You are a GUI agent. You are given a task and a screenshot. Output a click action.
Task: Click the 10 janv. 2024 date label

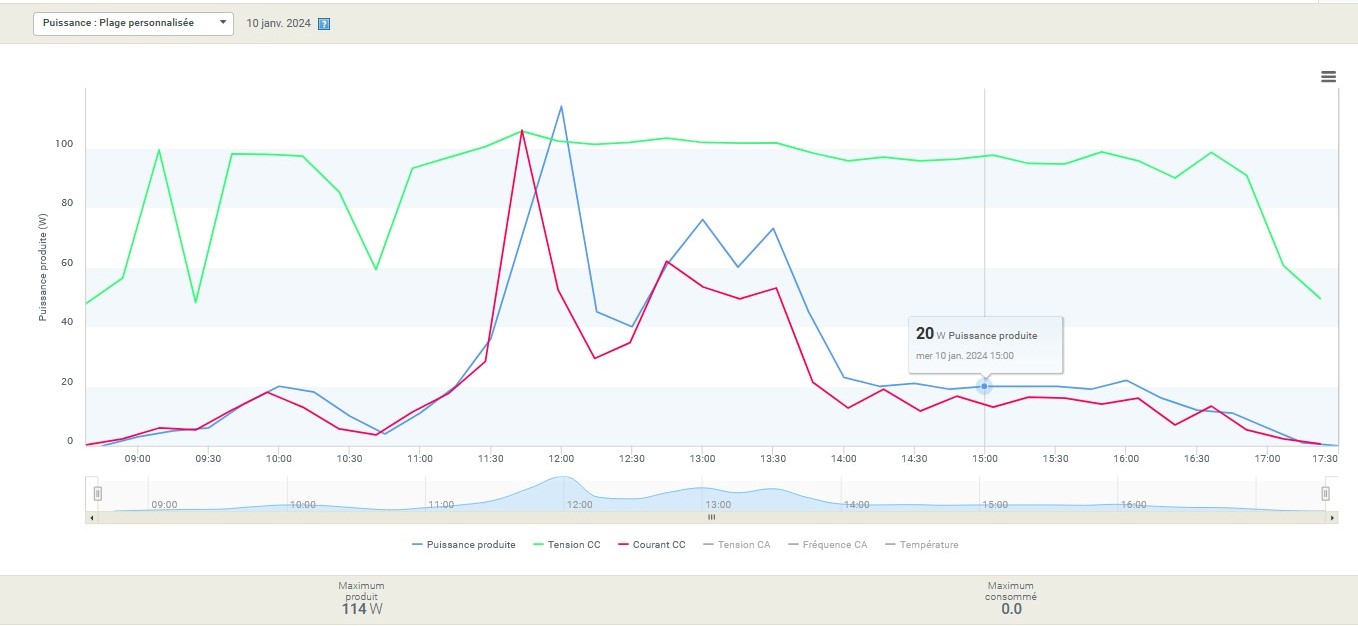[x=278, y=24]
